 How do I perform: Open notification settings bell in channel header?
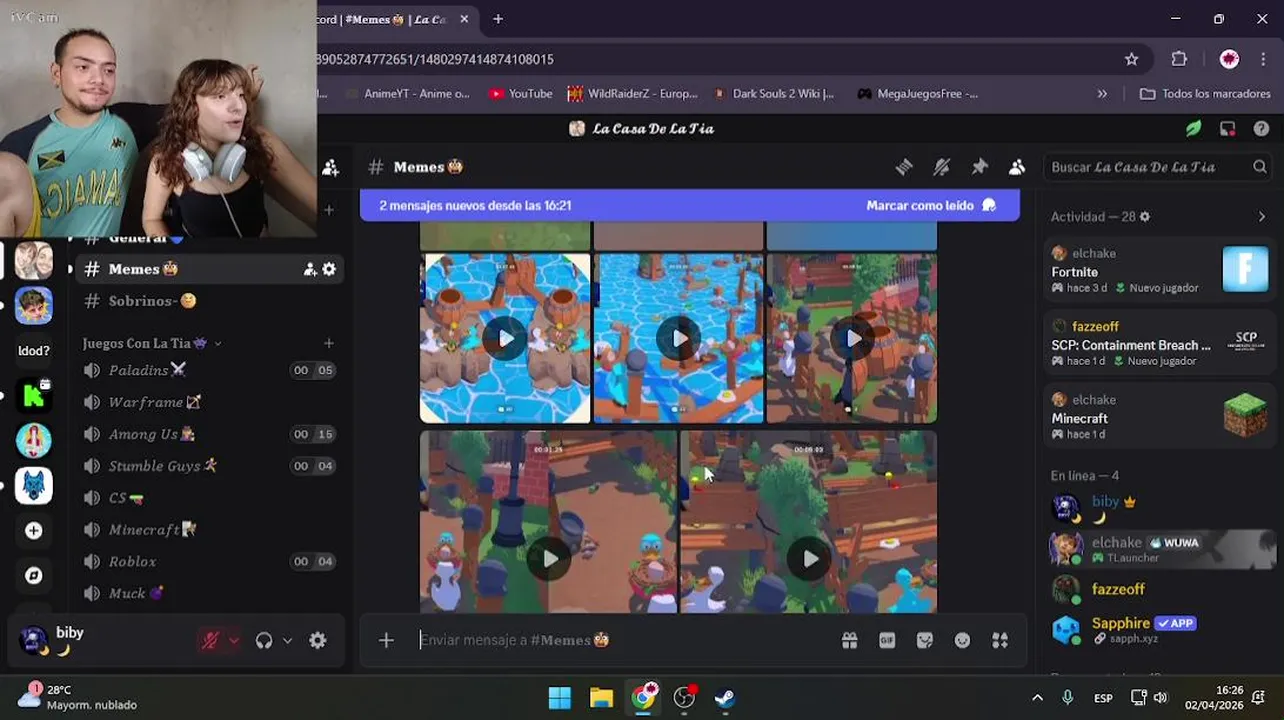click(x=941, y=167)
